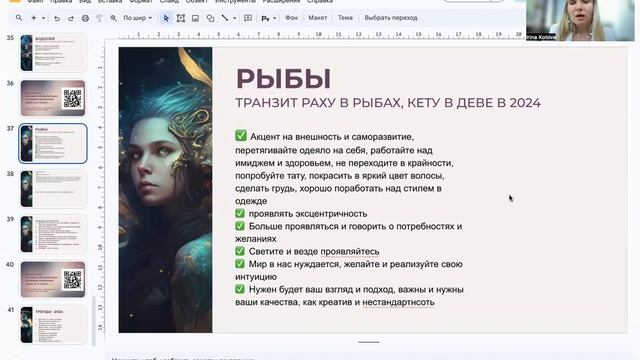Click the "Тема" theme button

pyautogui.click(x=345, y=18)
